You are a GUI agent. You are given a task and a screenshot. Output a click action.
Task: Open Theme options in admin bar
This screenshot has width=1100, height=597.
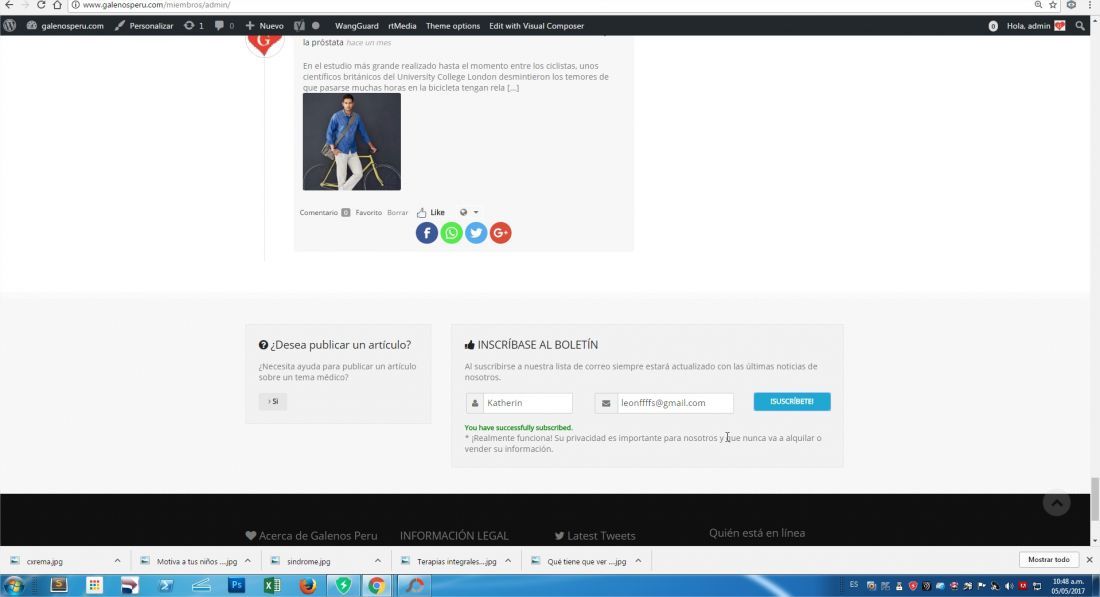(x=452, y=26)
